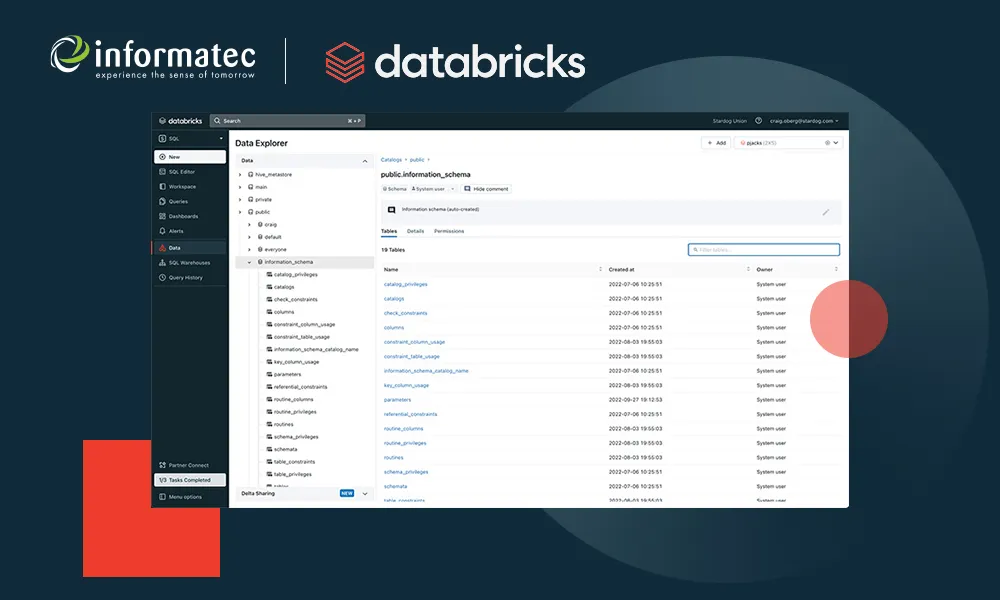Screen dimensions: 1000x600
Task: Open Query History in sidebar
Action: coord(181,277)
